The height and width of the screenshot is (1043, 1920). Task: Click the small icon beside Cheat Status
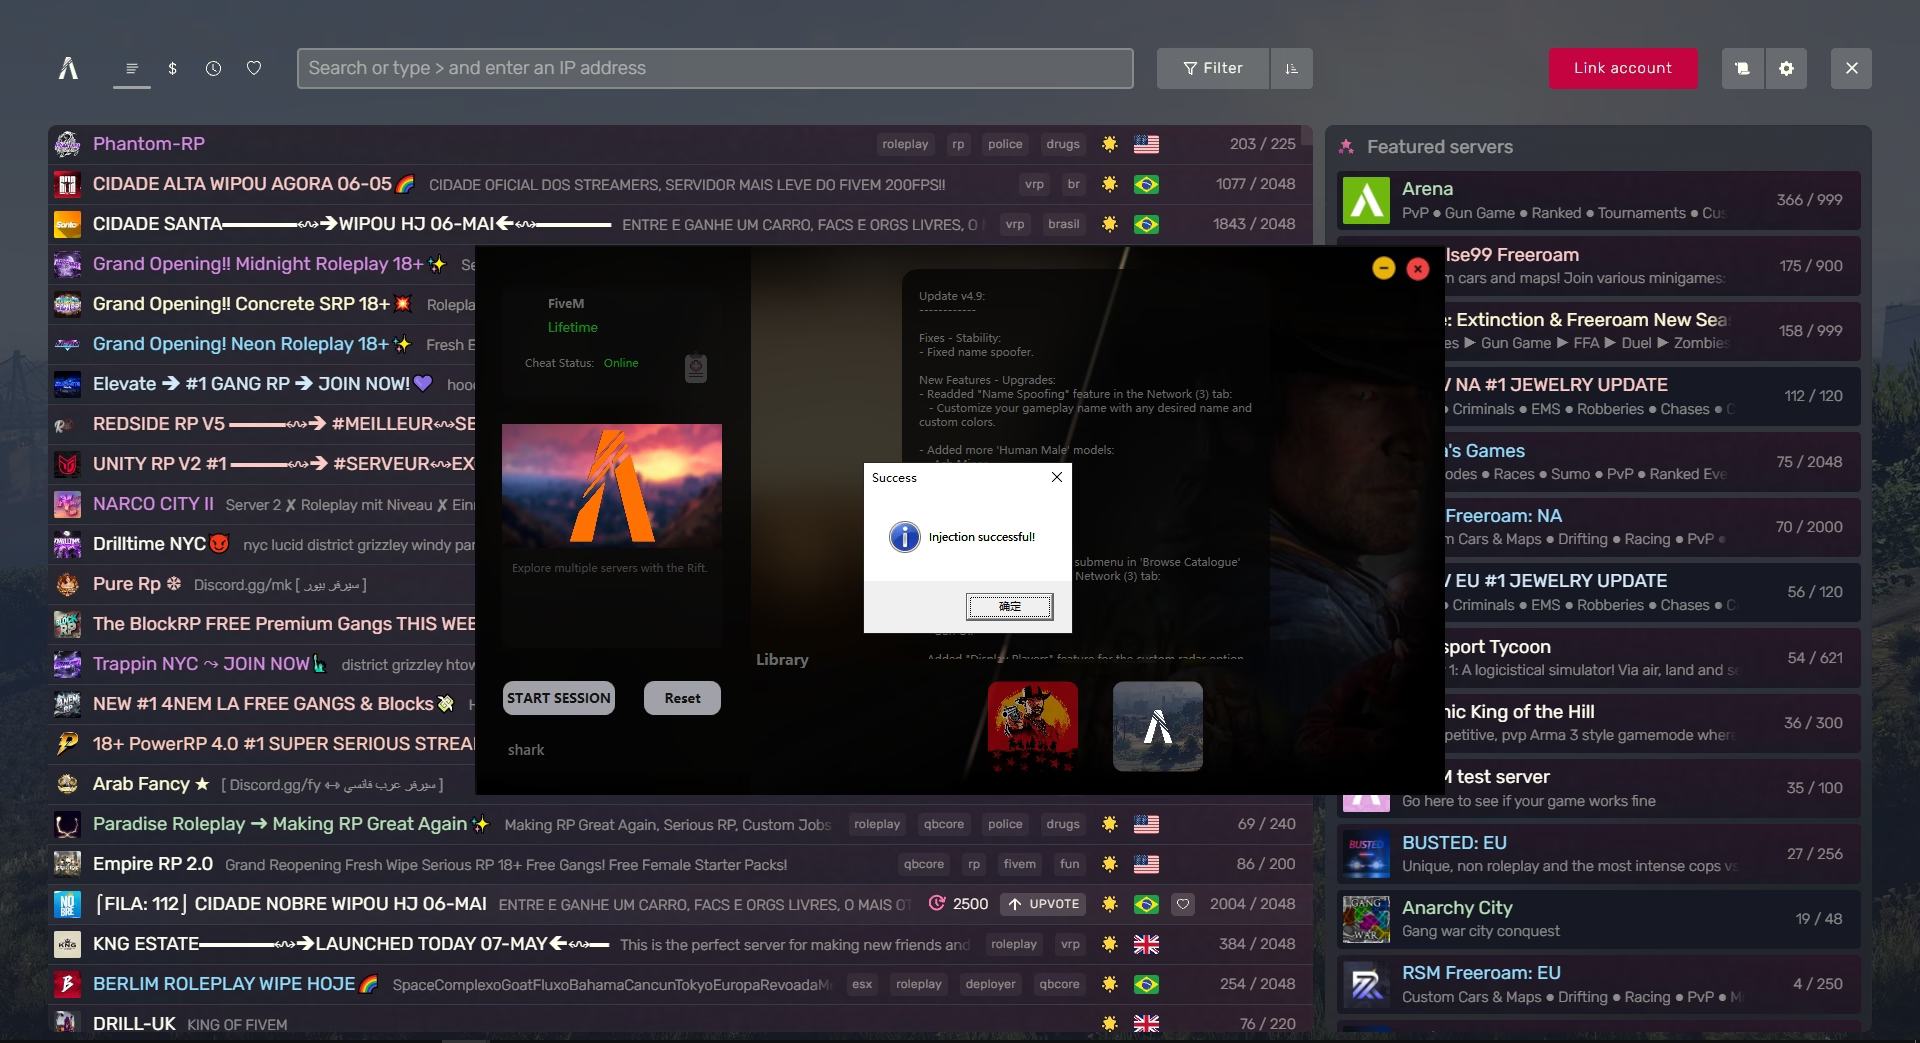696,367
